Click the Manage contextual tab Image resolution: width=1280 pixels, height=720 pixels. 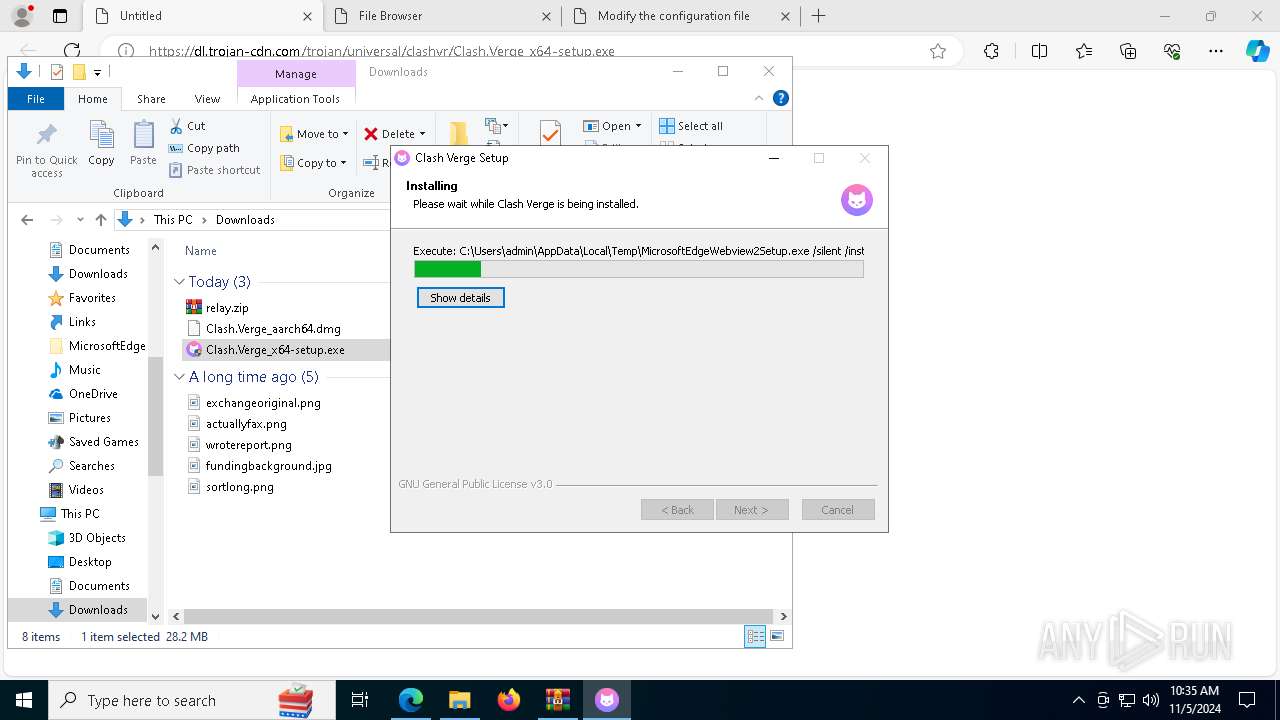[296, 74]
